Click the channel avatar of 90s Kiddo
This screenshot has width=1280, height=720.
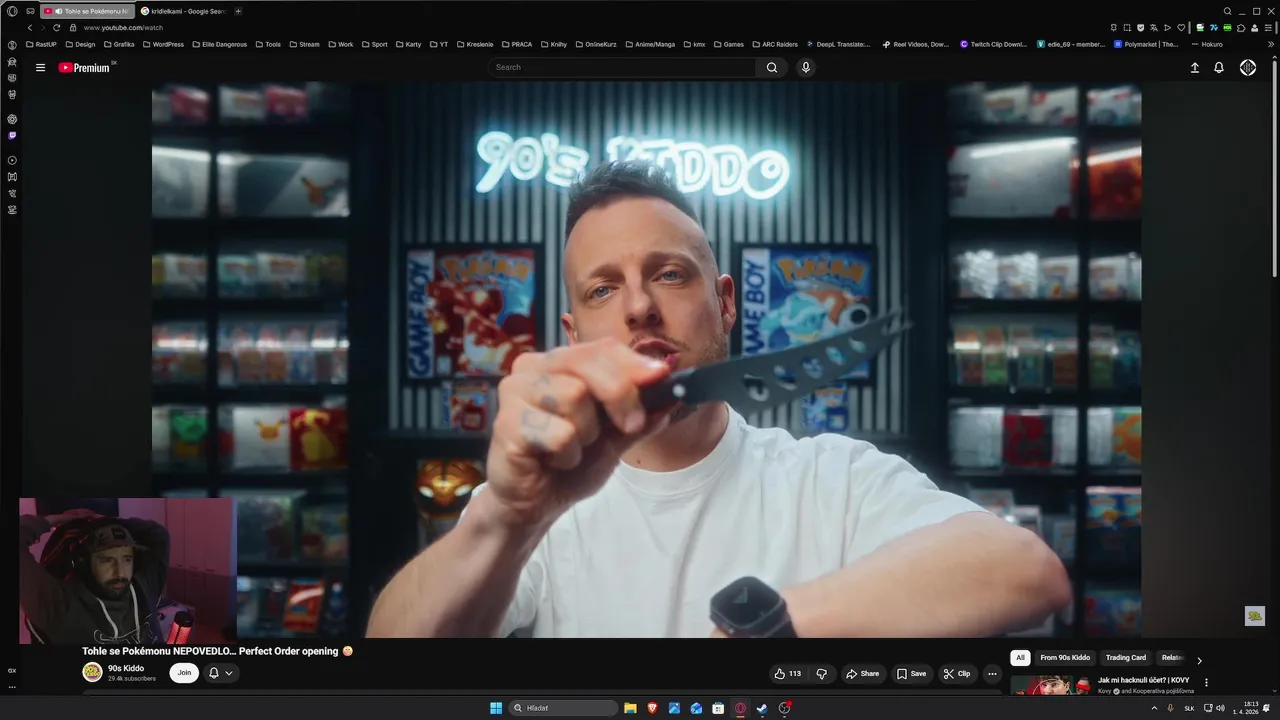coord(92,673)
